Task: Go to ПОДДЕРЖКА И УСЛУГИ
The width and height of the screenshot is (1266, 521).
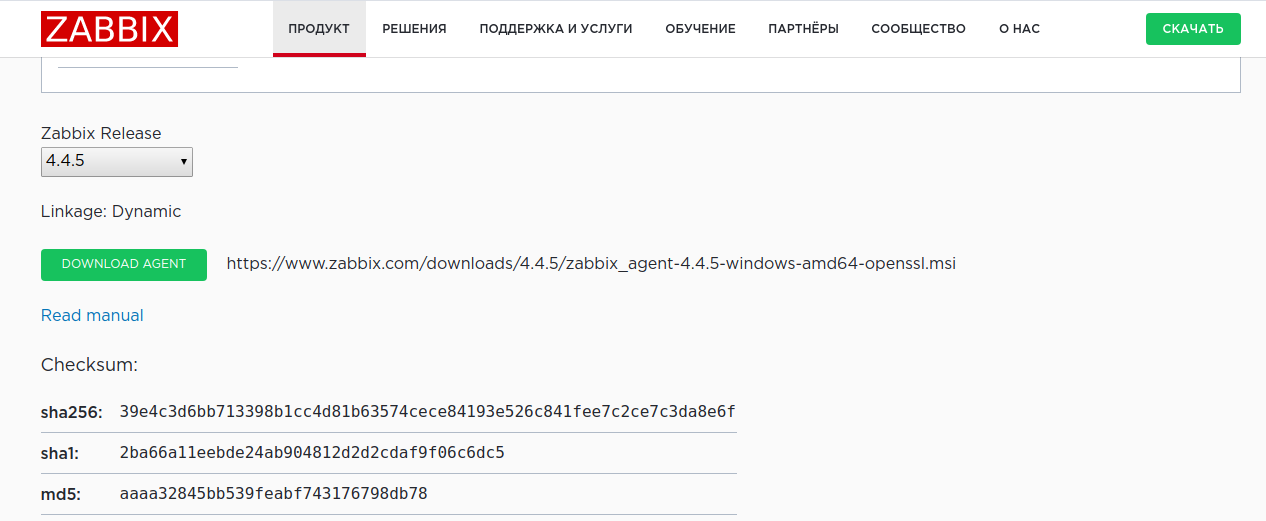Action: point(556,29)
